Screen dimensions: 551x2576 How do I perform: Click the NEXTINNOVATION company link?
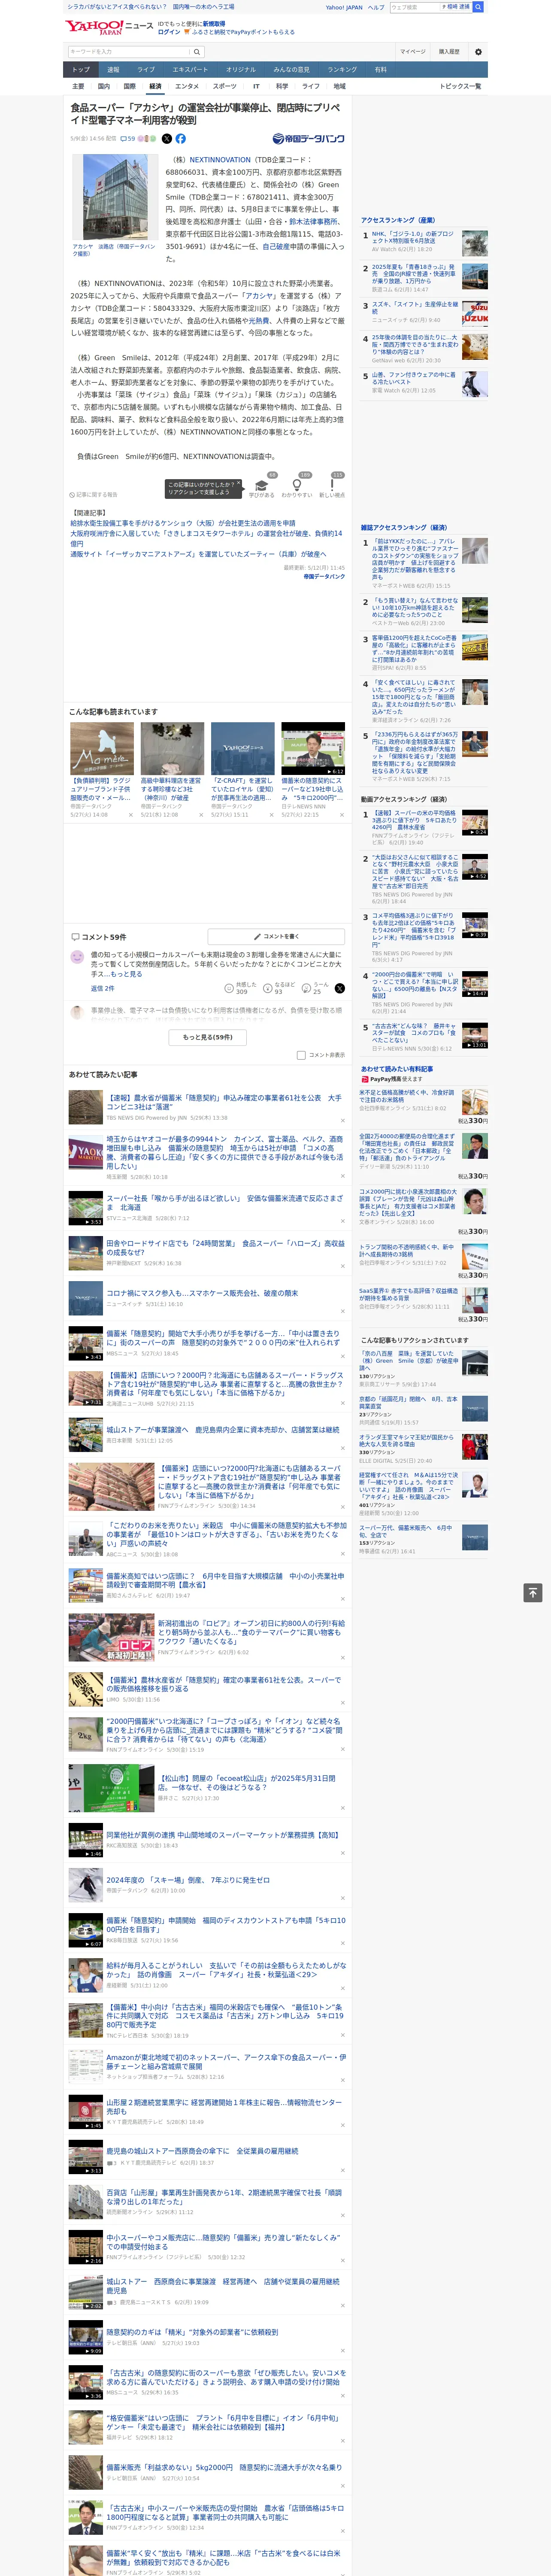click(x=220, y=160)
